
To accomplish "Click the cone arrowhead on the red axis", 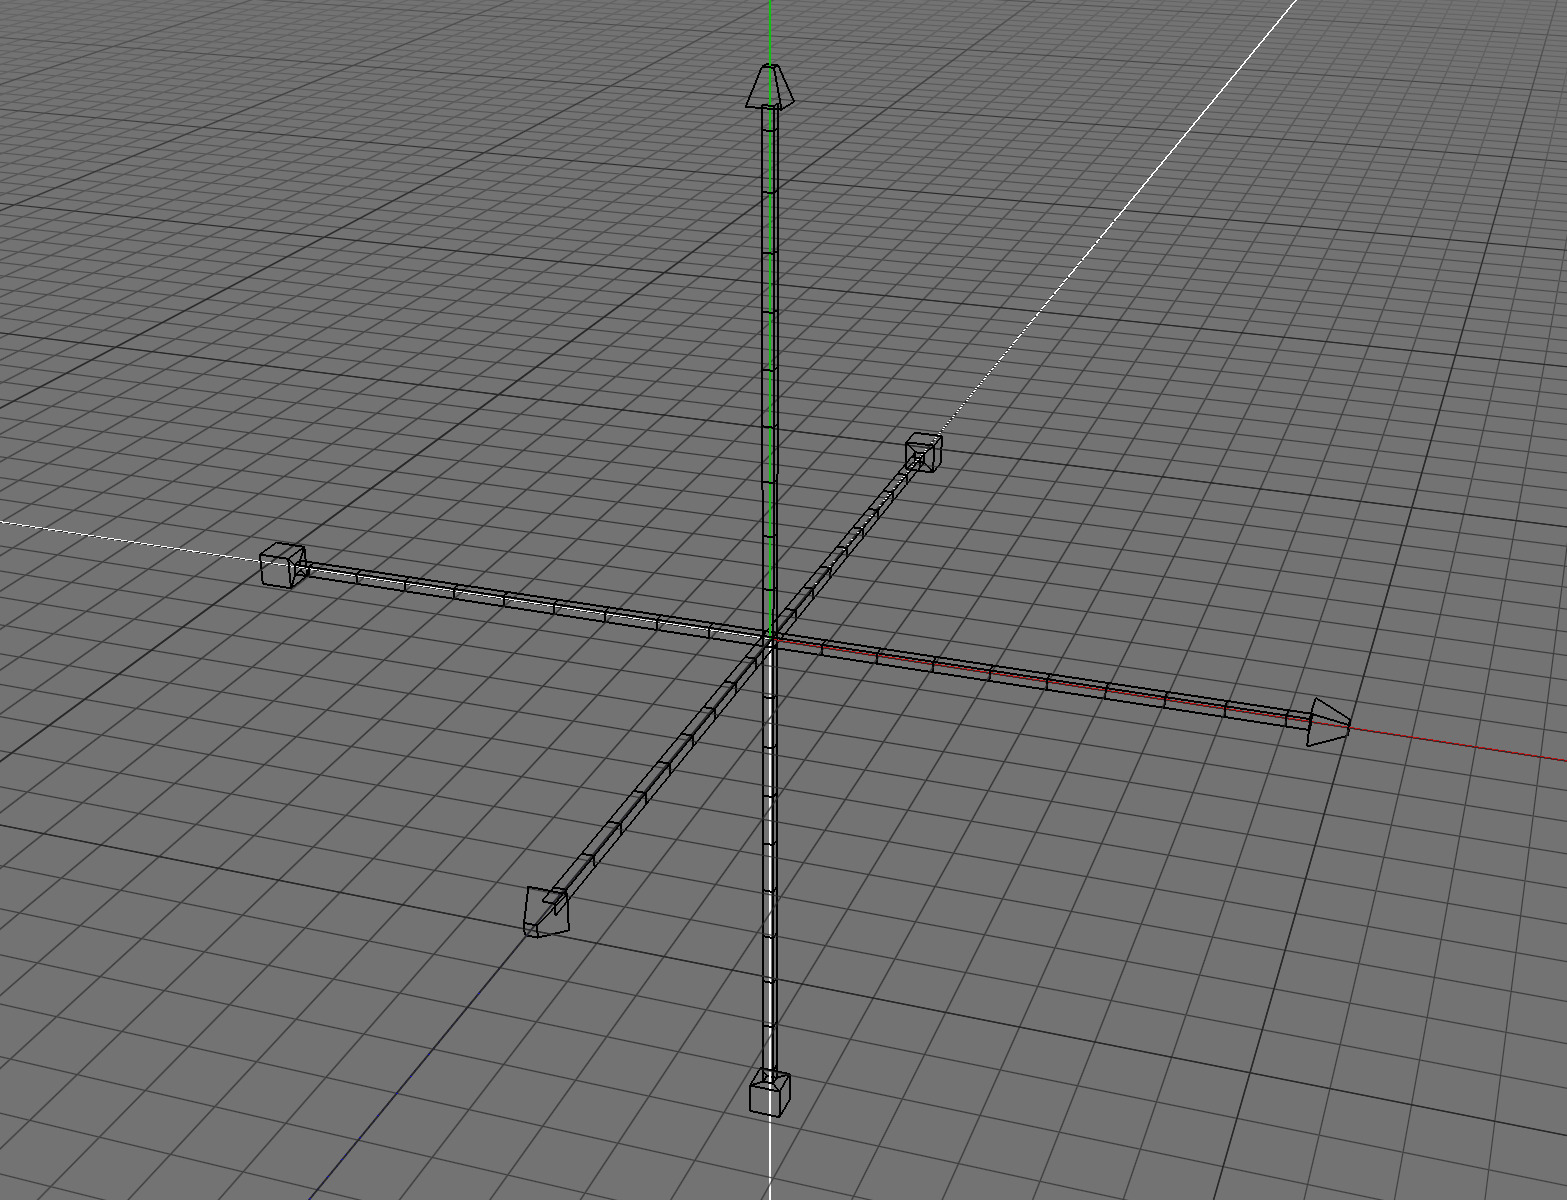I will (x=1330, y=723).
